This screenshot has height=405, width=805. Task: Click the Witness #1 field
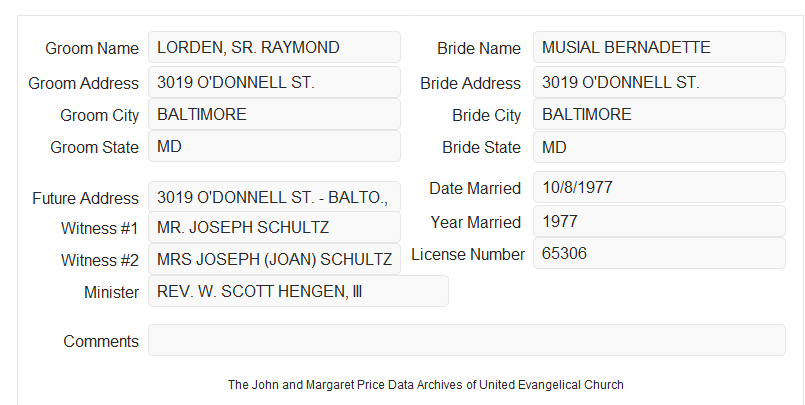click(x=274, y=227)
